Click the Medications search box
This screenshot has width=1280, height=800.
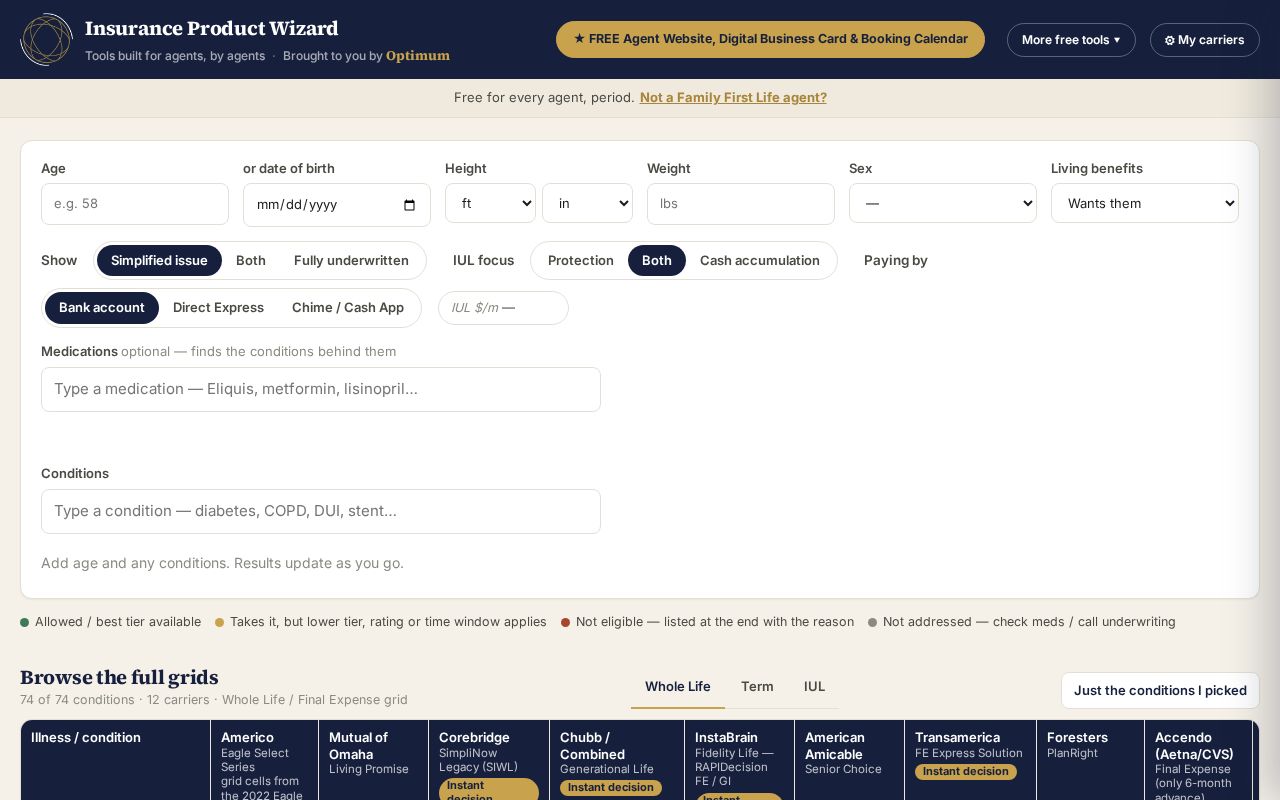(321, 389)
